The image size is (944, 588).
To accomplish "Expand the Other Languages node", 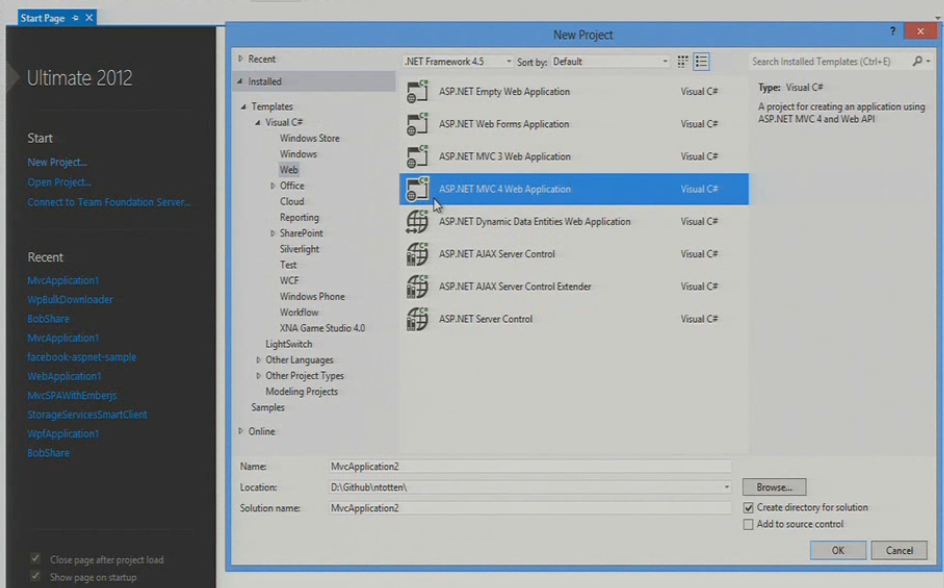I will point(258,360).
